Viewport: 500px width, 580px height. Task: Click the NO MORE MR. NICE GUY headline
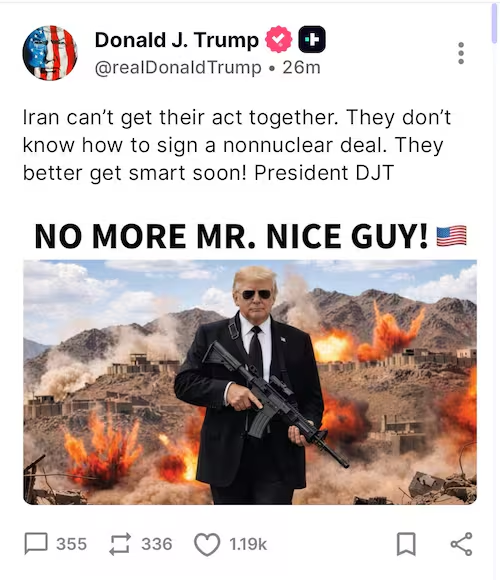tap(231, 236)
